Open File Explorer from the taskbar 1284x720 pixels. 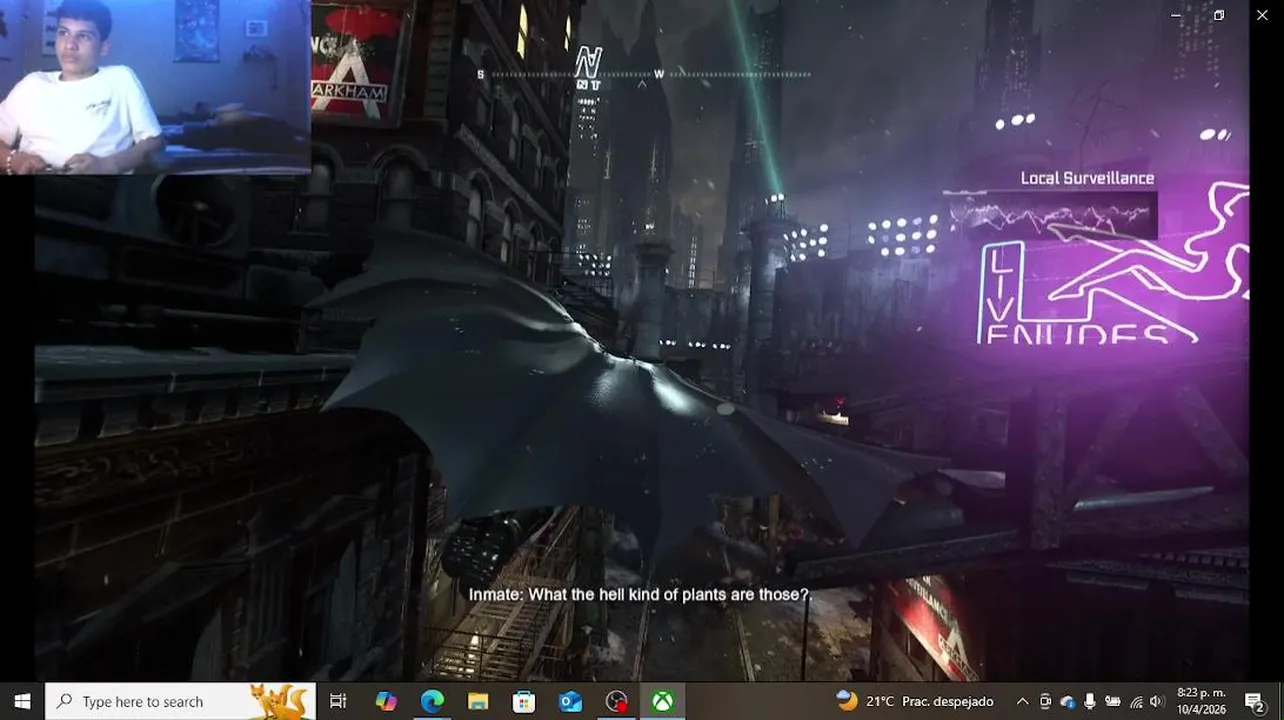(478, 701)
